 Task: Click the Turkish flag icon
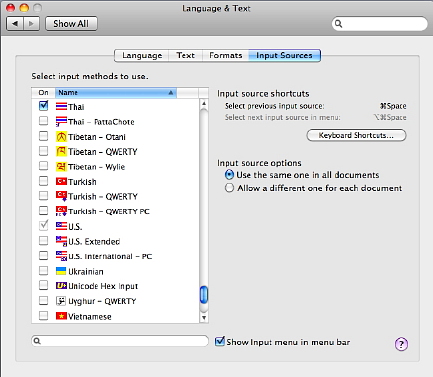click(61, 181)
